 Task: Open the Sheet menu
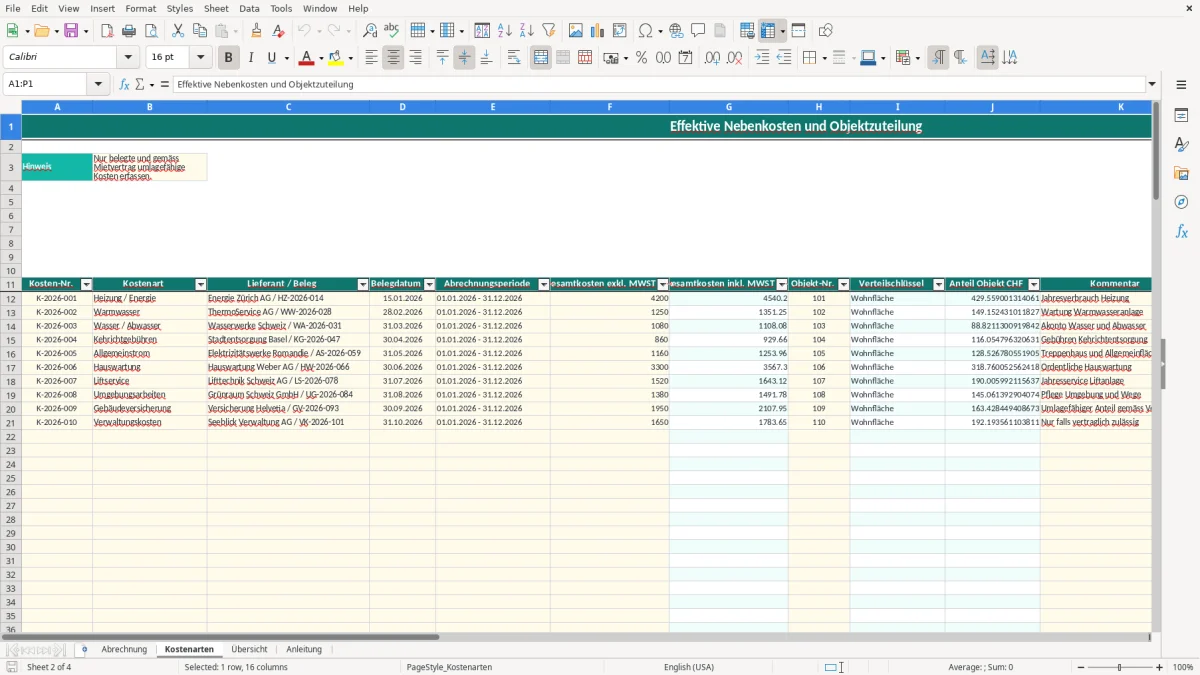click(x=216, y=8)
